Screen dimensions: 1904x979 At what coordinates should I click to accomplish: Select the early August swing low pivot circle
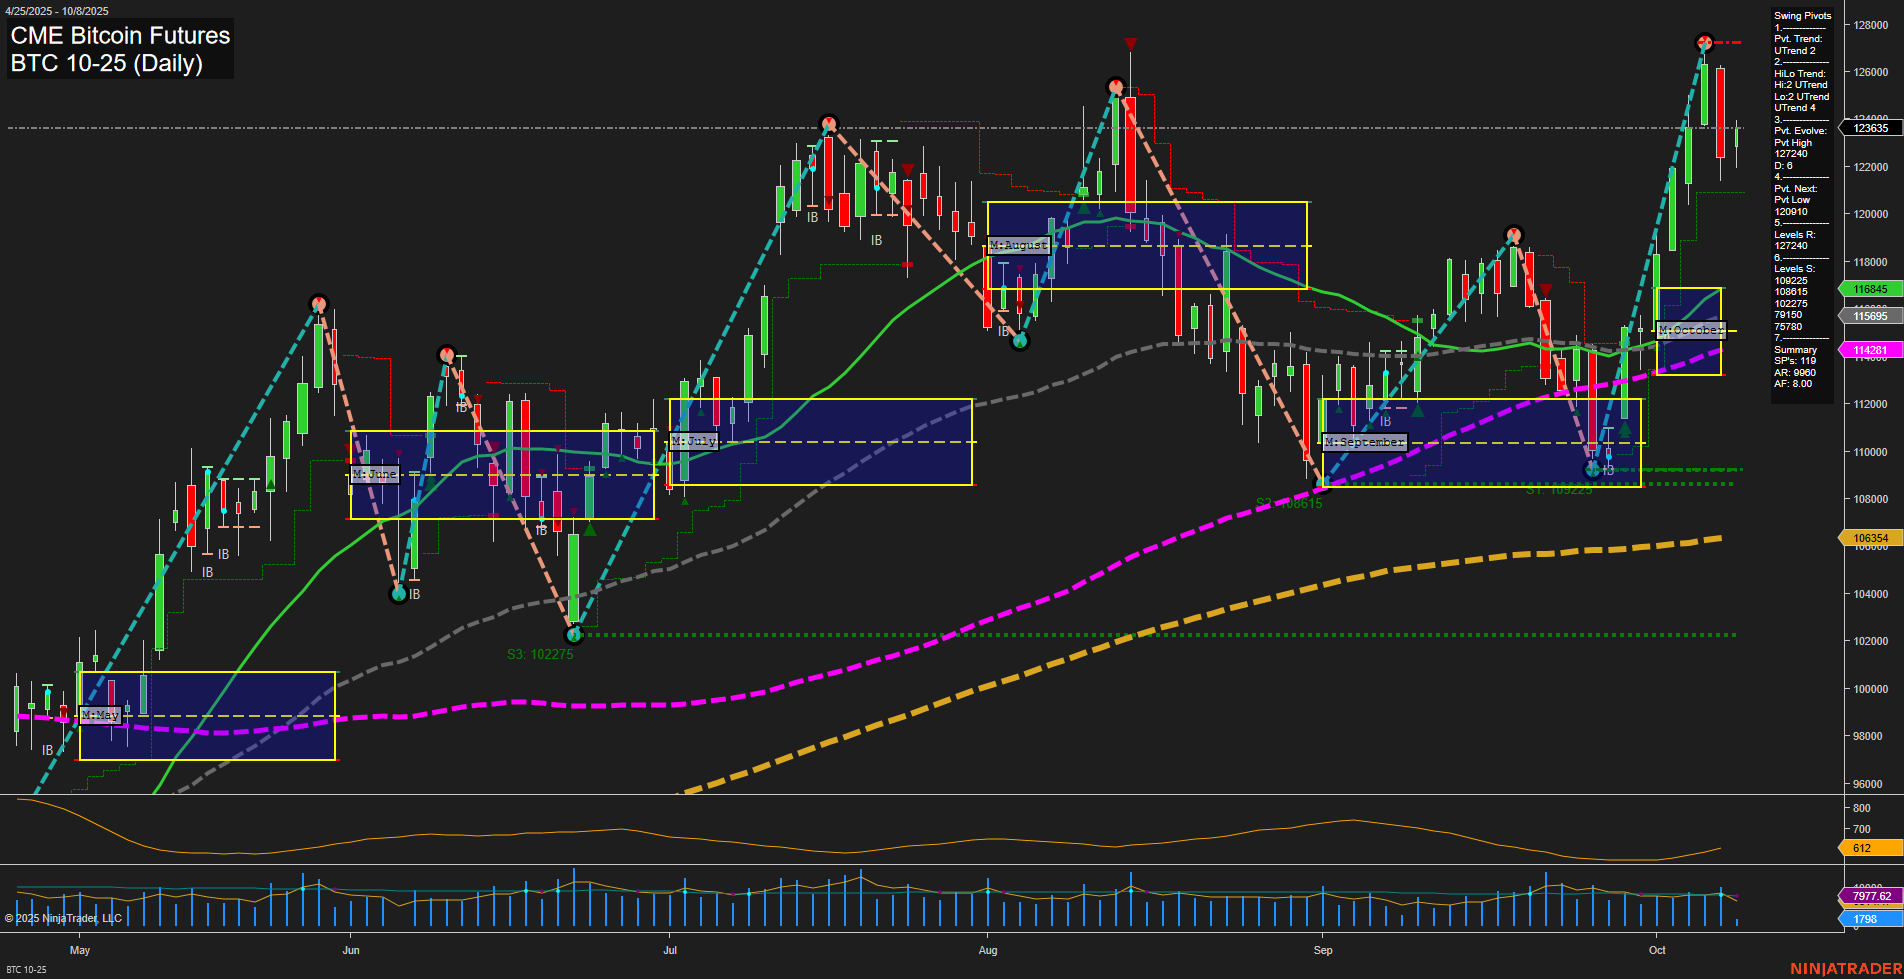pyautogui.click(x=1020, y=341)
